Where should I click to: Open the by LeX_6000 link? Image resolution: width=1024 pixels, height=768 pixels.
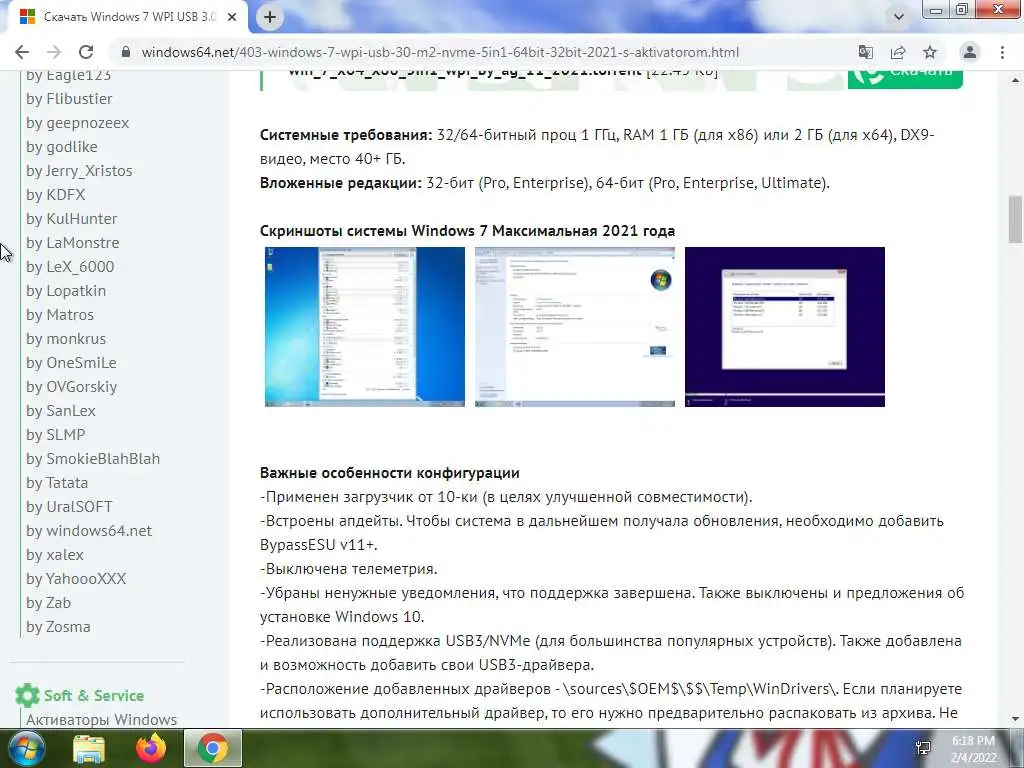click(70, 266)
